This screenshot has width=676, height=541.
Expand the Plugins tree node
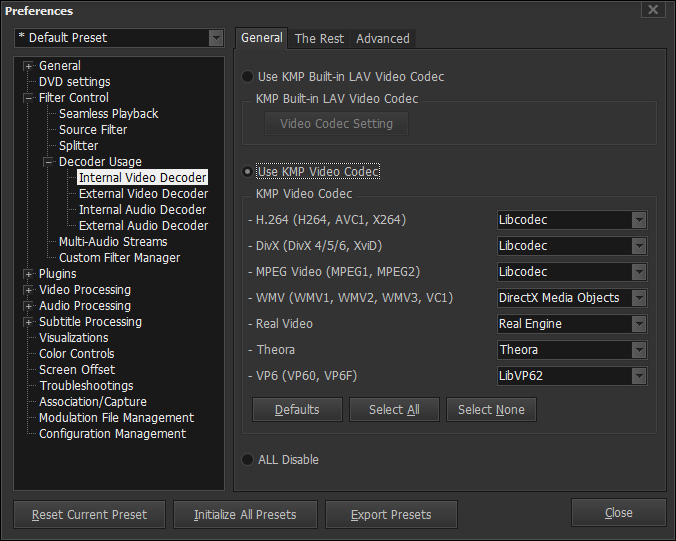tap(28, 274)
